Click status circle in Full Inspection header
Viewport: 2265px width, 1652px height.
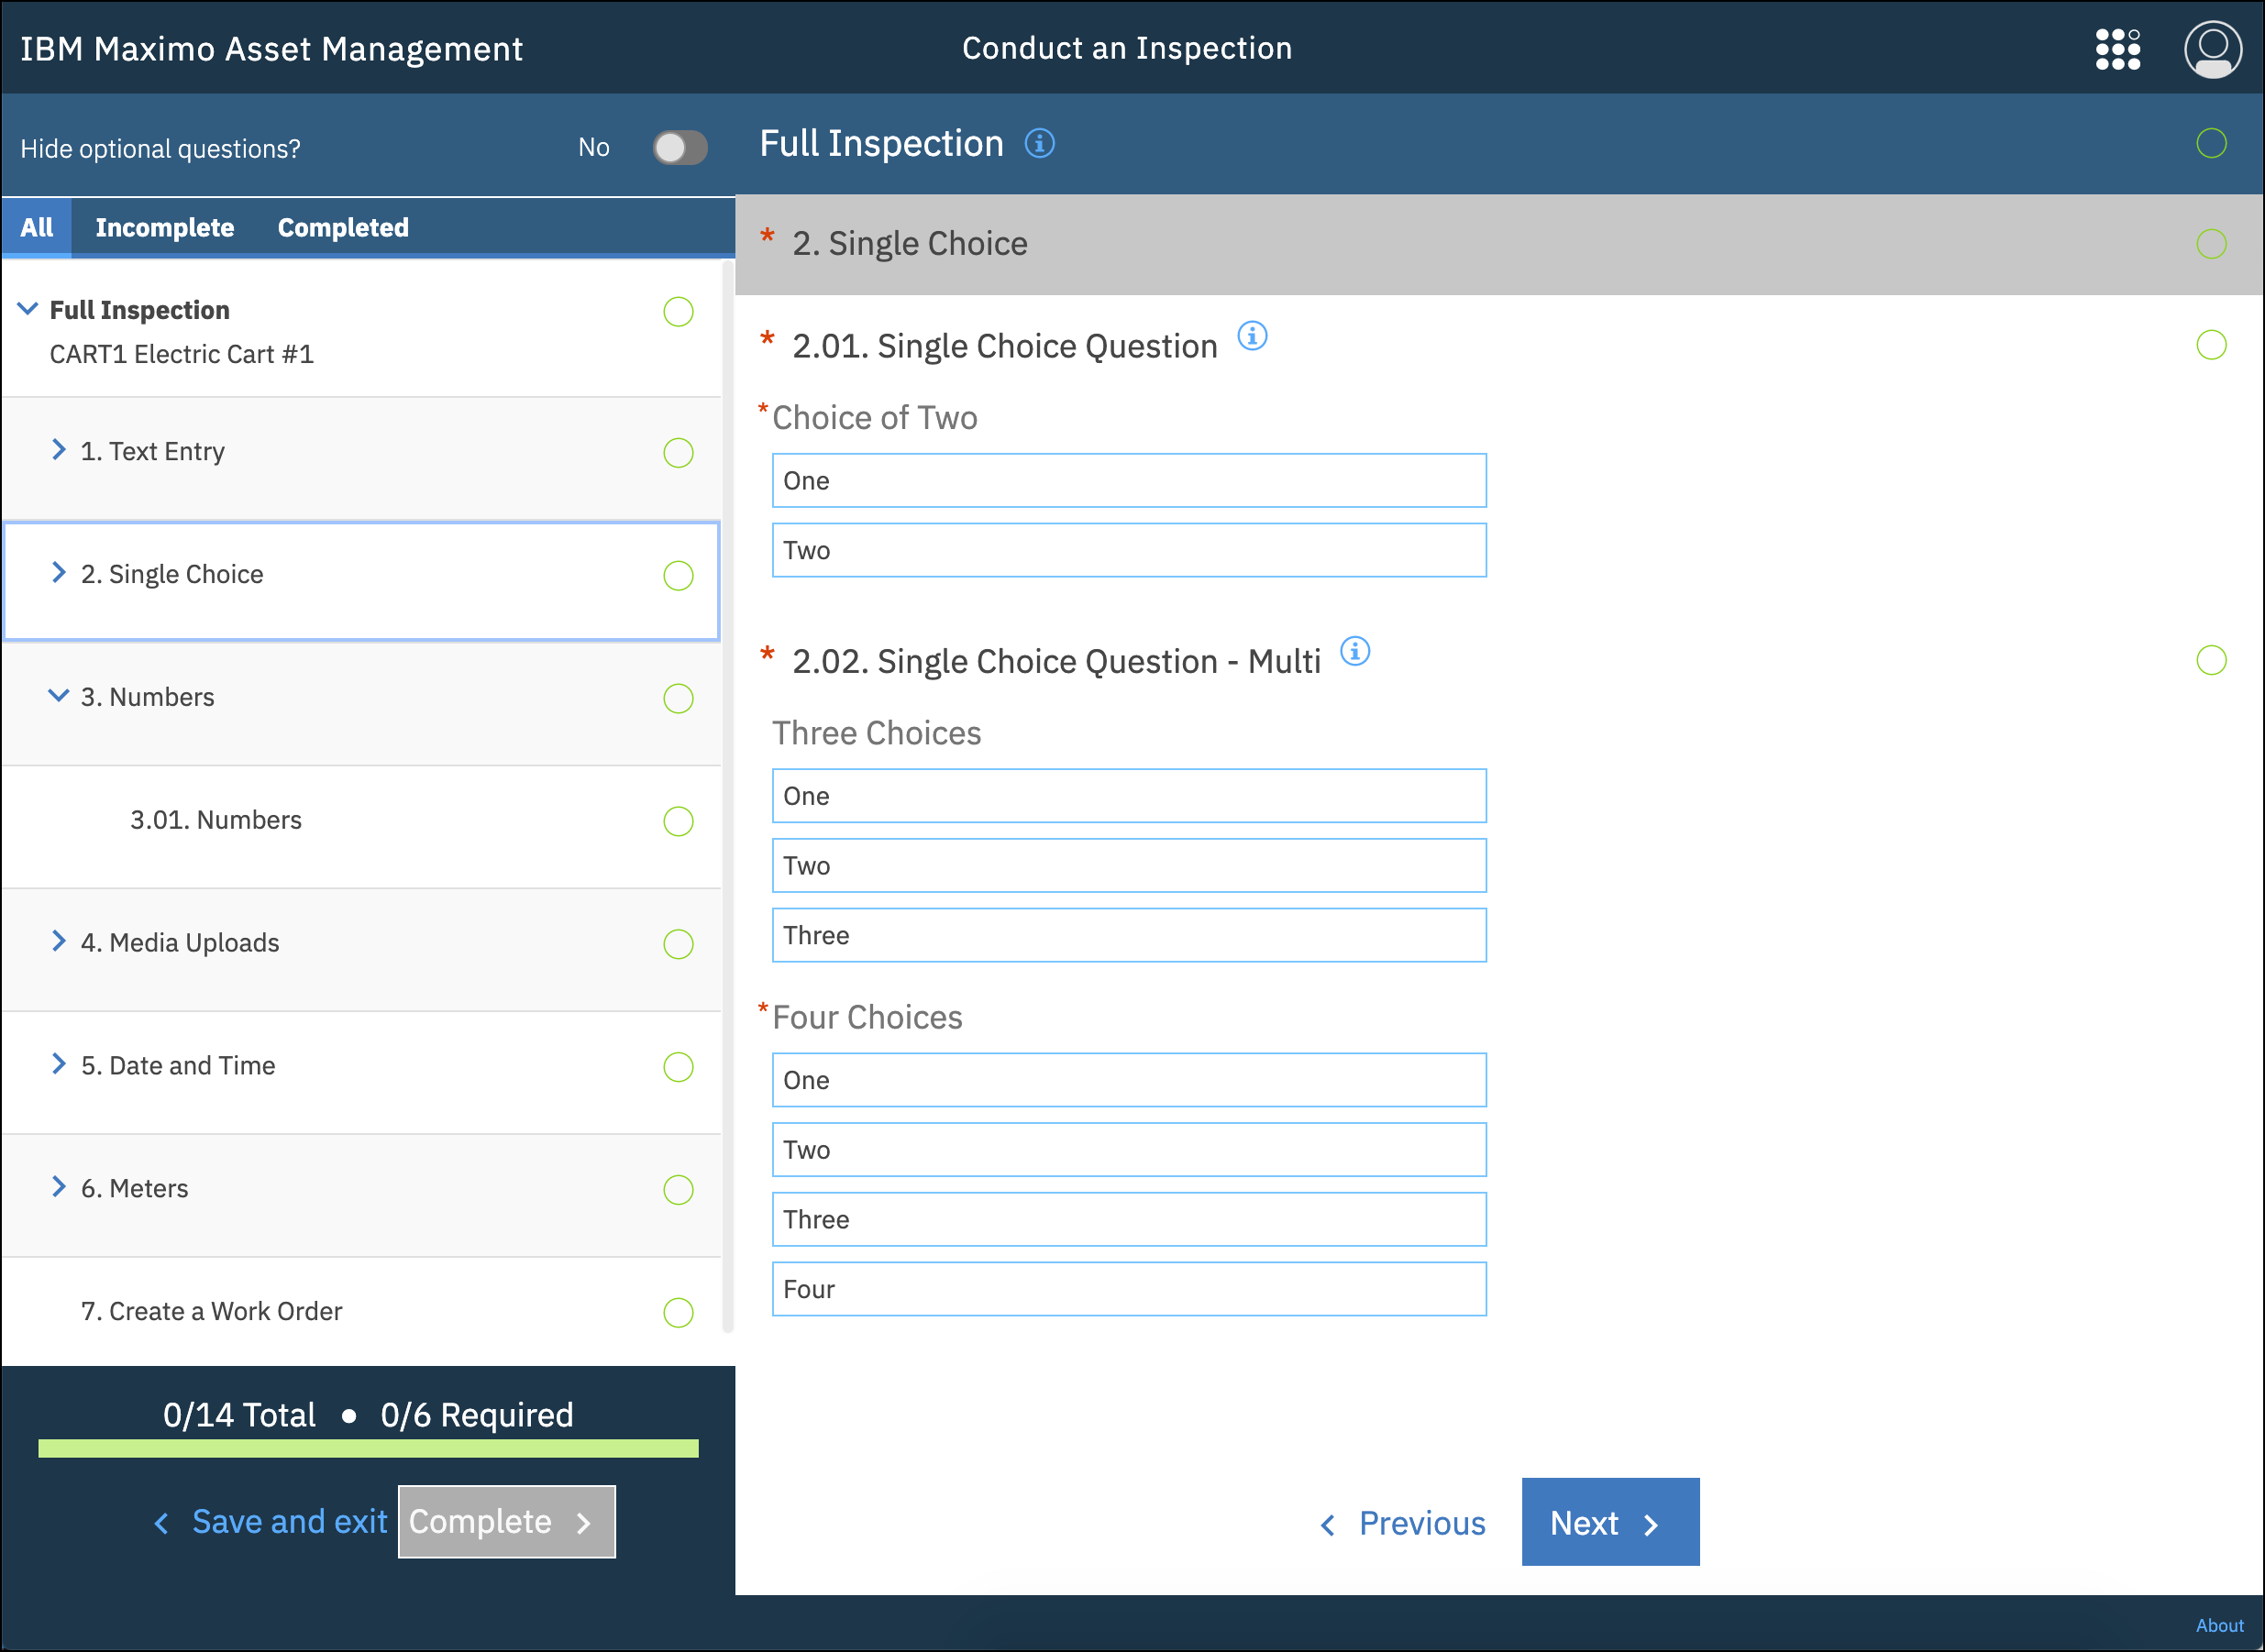2211,144
